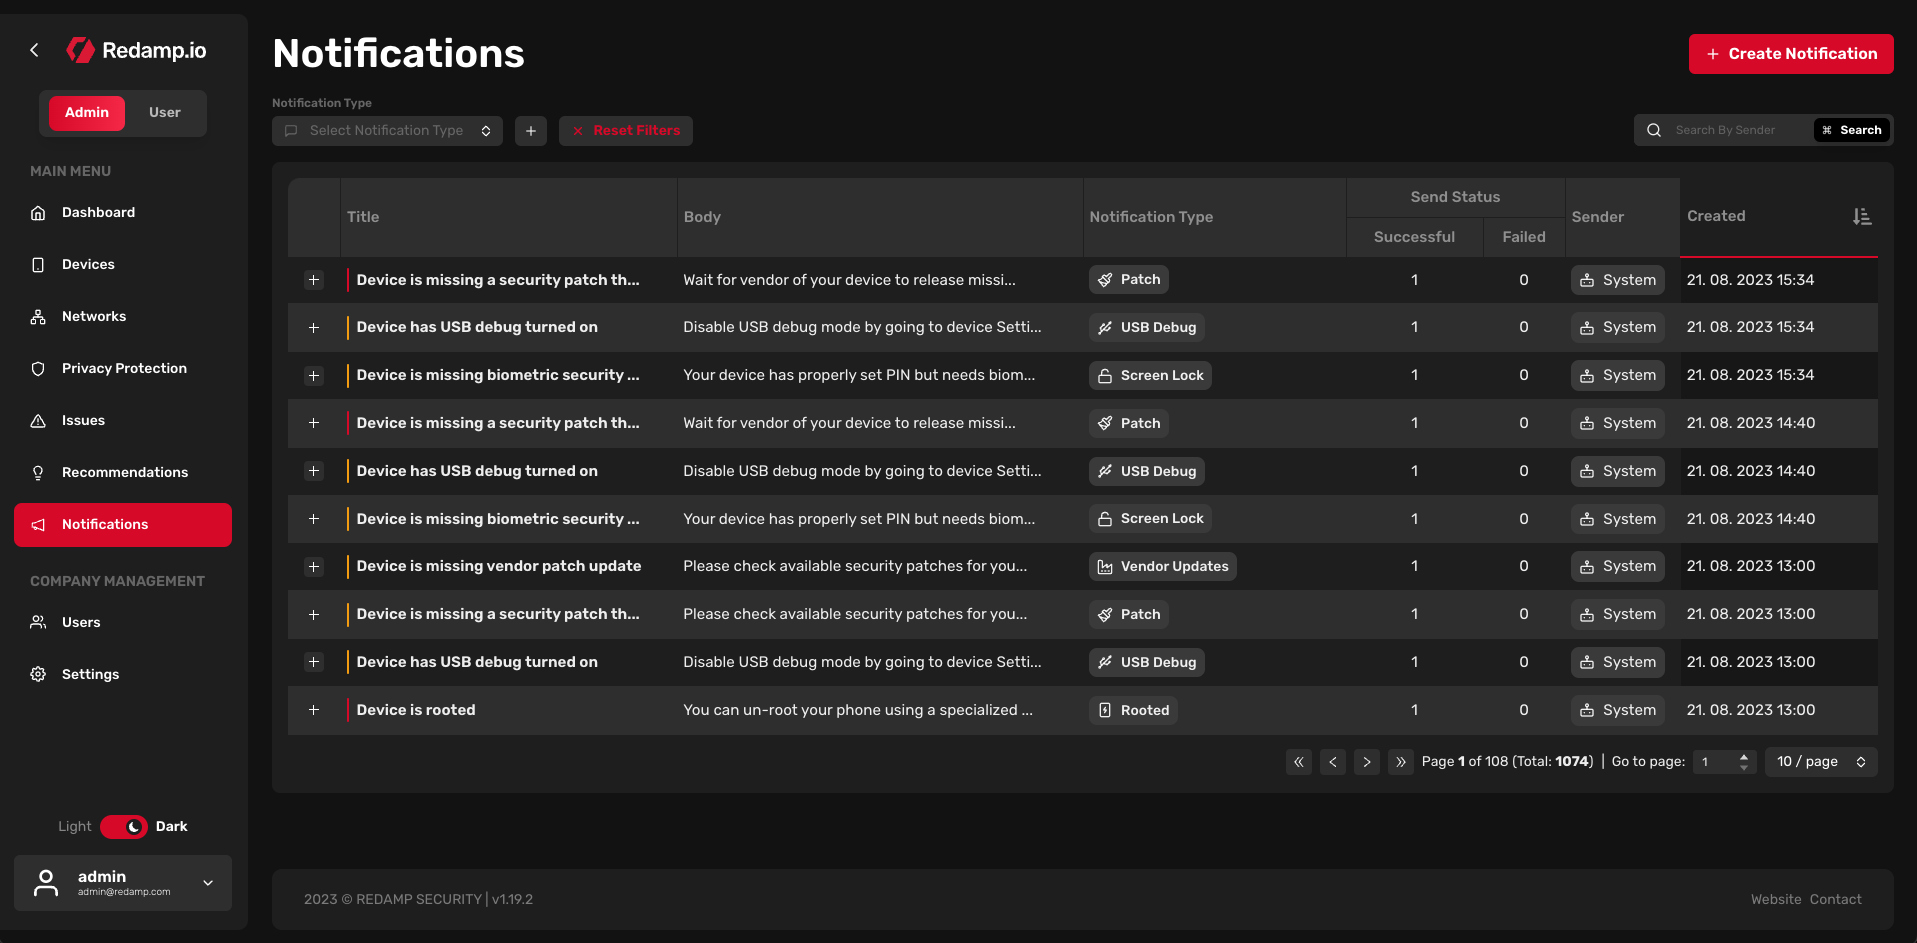This screenshot has height=943, width=1917.
Task: Click Vendor Updates type tag
Action: click(x=1163, y=567)
